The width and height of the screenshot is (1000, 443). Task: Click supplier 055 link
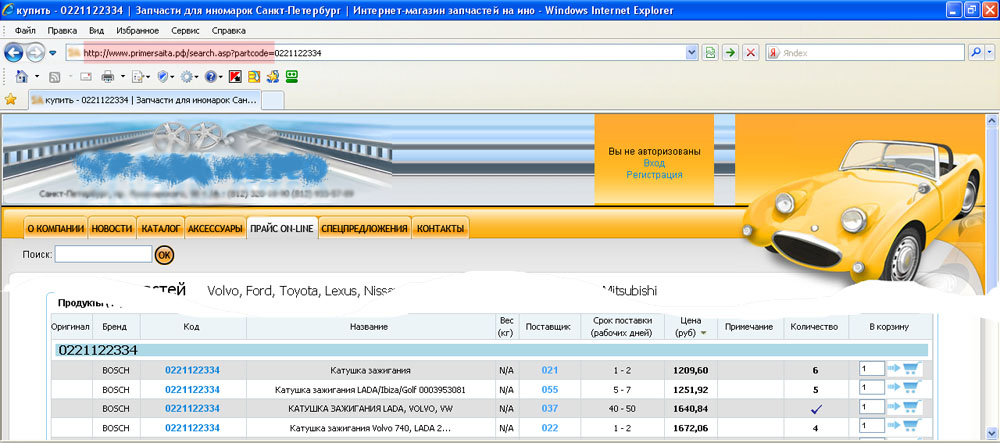click(x=550, y=389)
